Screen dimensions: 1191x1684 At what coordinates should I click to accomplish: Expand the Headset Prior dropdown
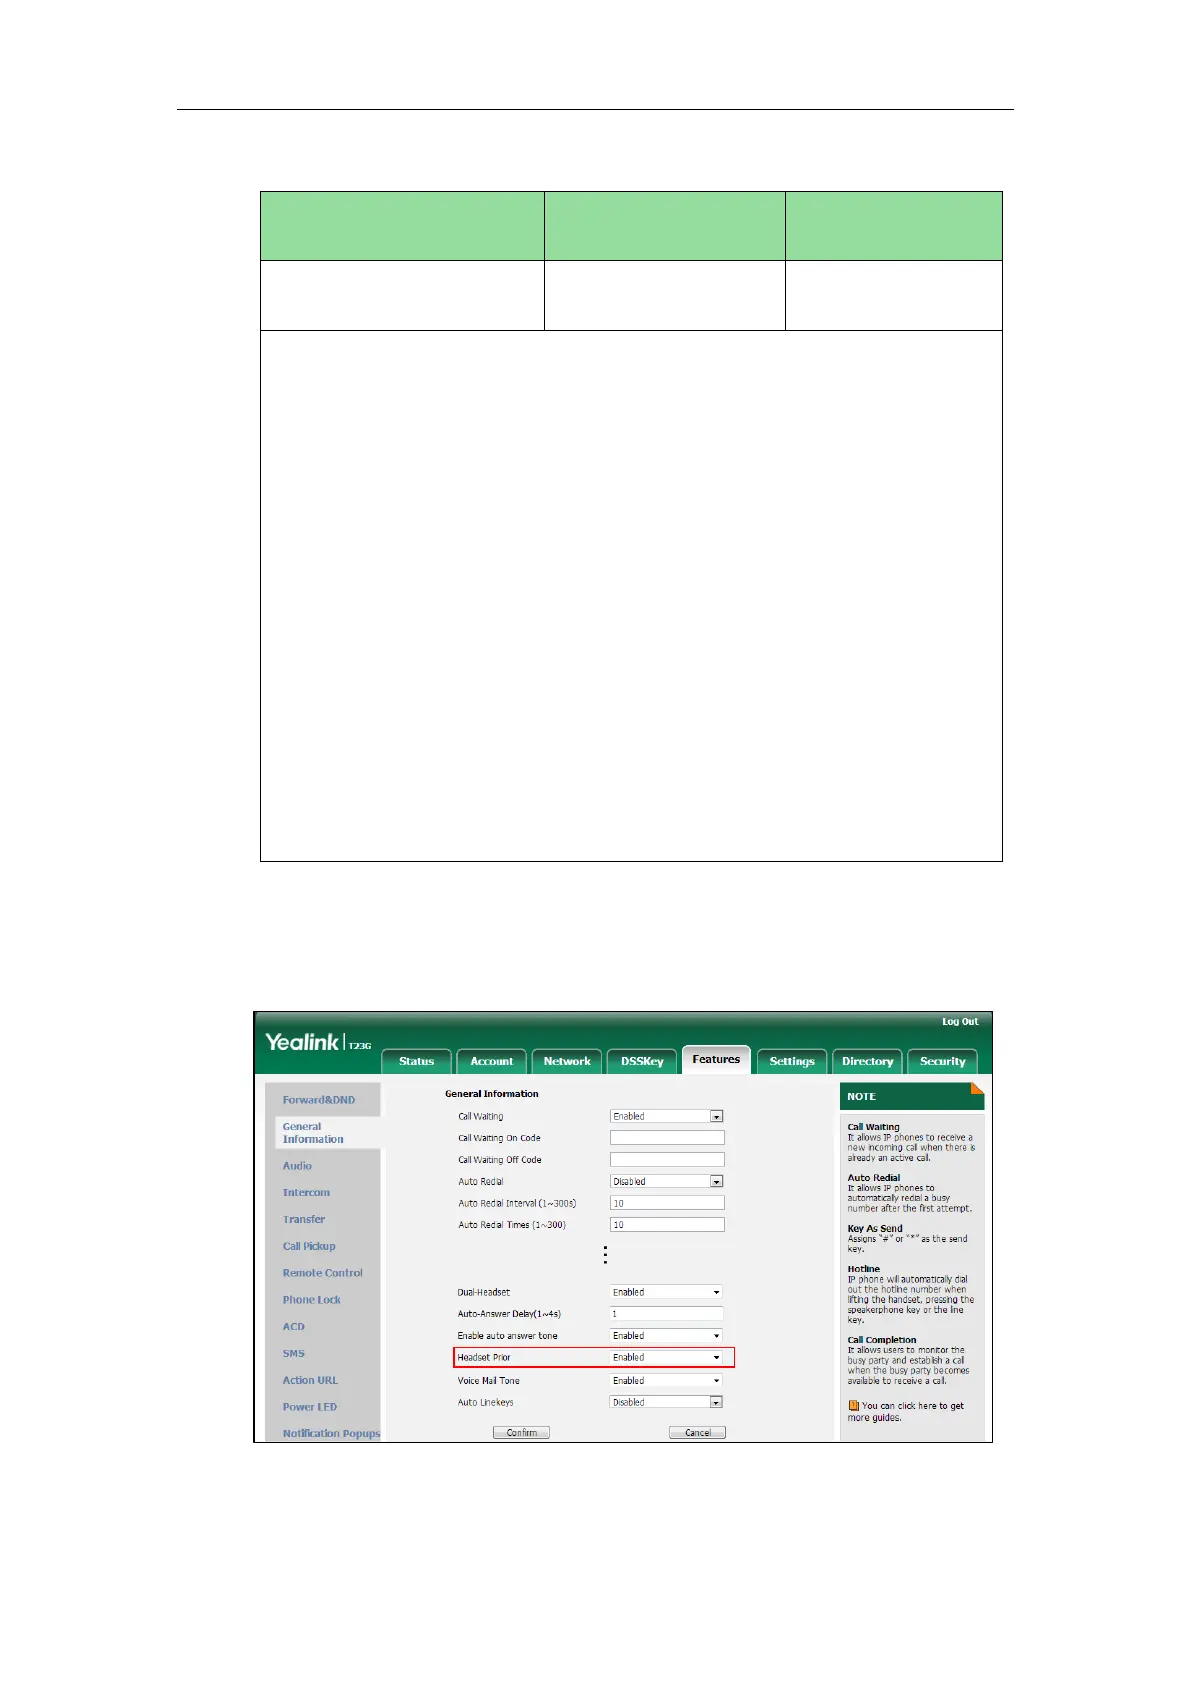667,1358
